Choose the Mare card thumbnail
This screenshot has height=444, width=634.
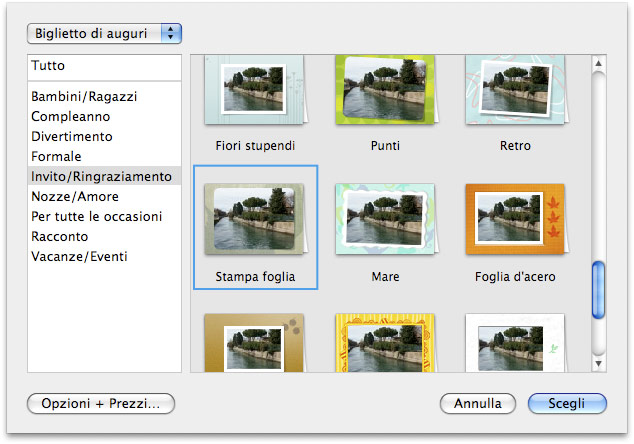click(386, 220)
